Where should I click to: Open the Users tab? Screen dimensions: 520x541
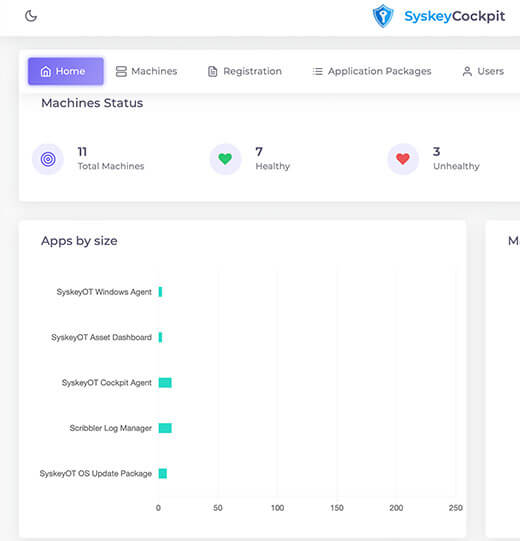coord(483,71)
